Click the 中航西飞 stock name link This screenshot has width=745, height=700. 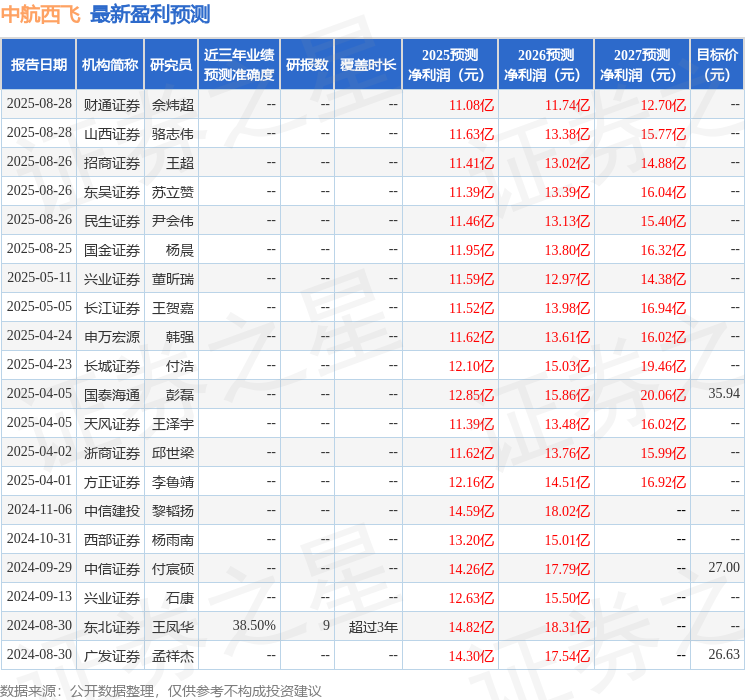(41, 15)
